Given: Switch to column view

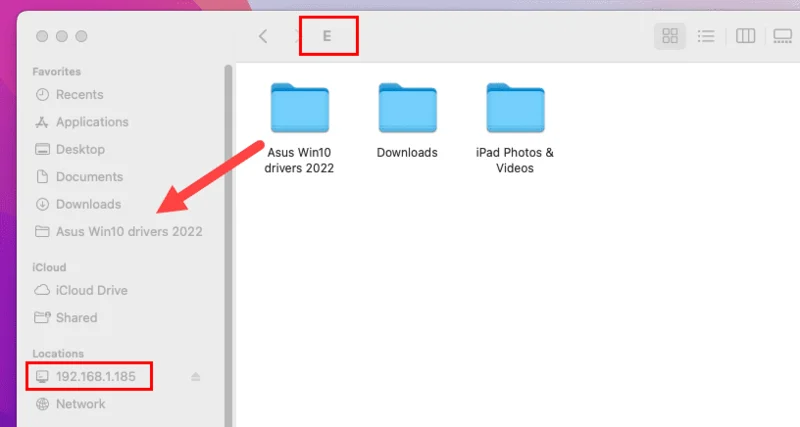Looking at the screenshot, I should click(x=745, y=36).
